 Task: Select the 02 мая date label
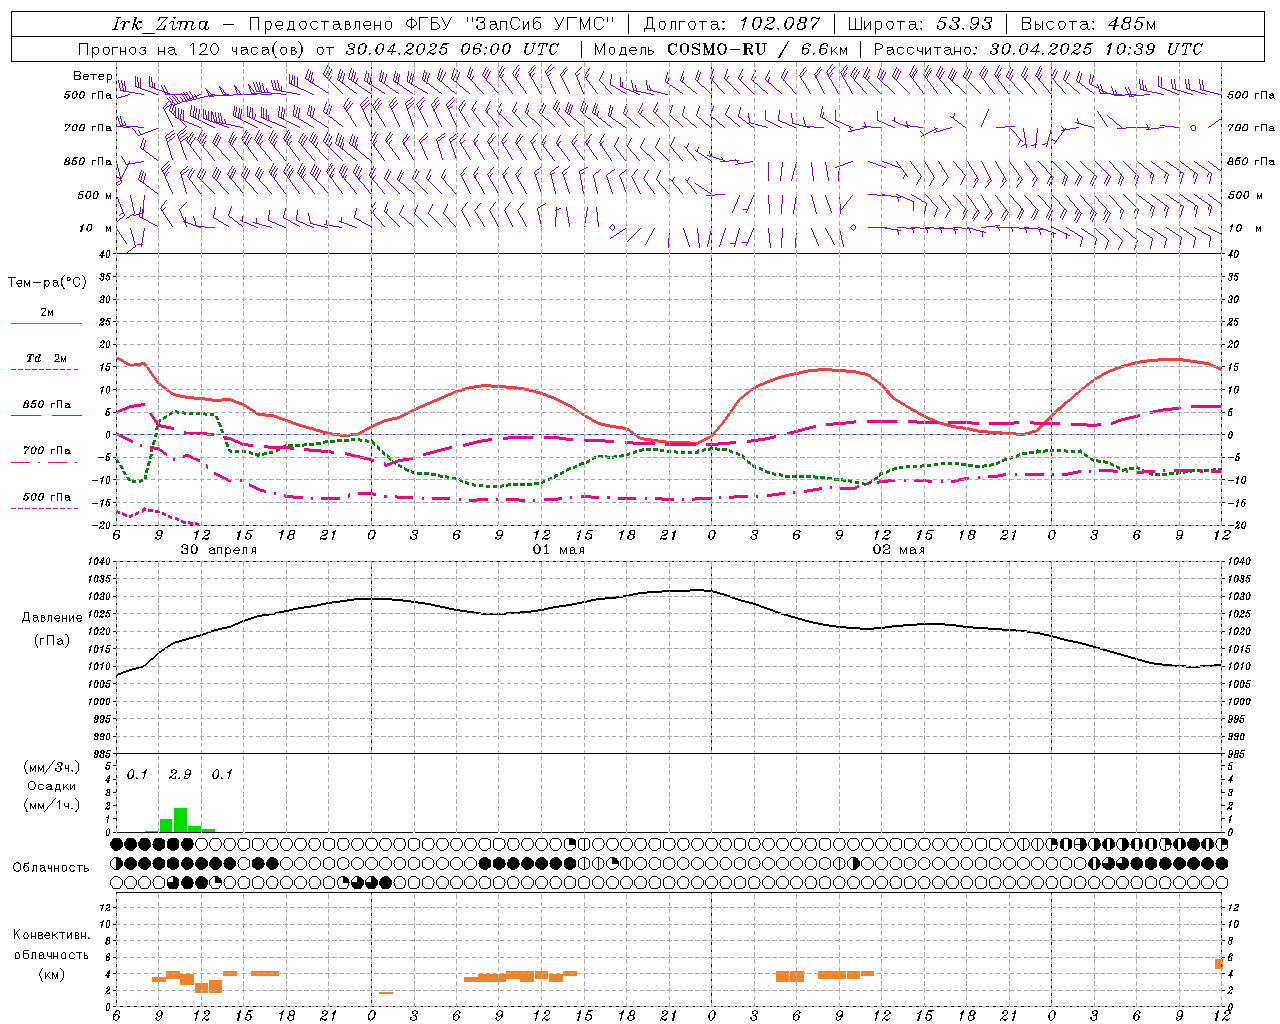point(898,549)
